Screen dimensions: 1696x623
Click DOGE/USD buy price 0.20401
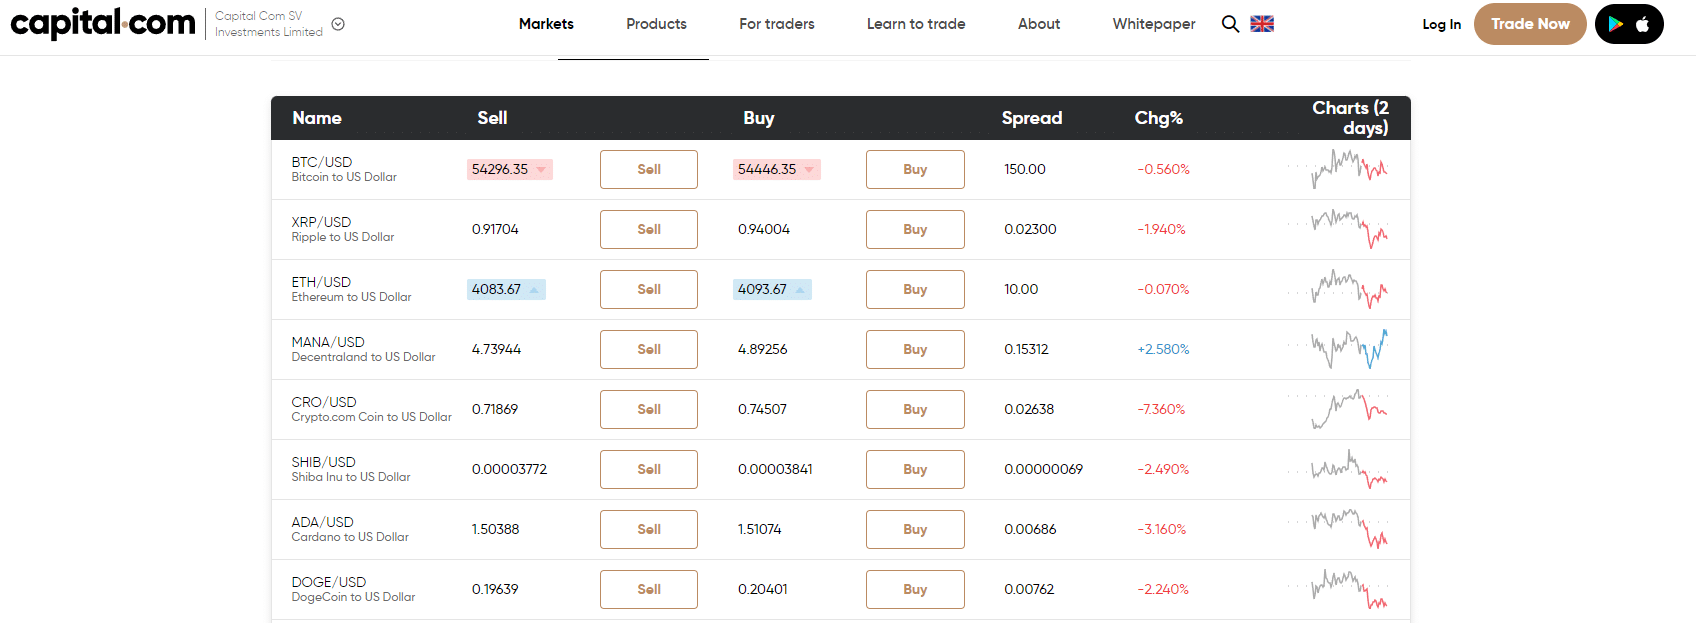tap(762, 589)
